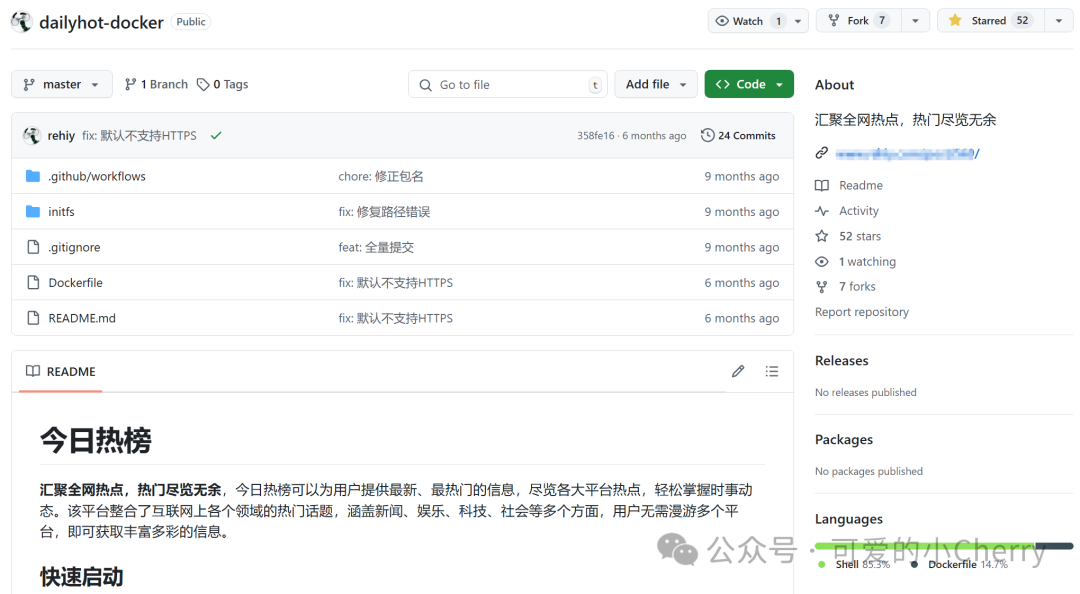Open the .github/workflows folder

click(x=97, y=176)
